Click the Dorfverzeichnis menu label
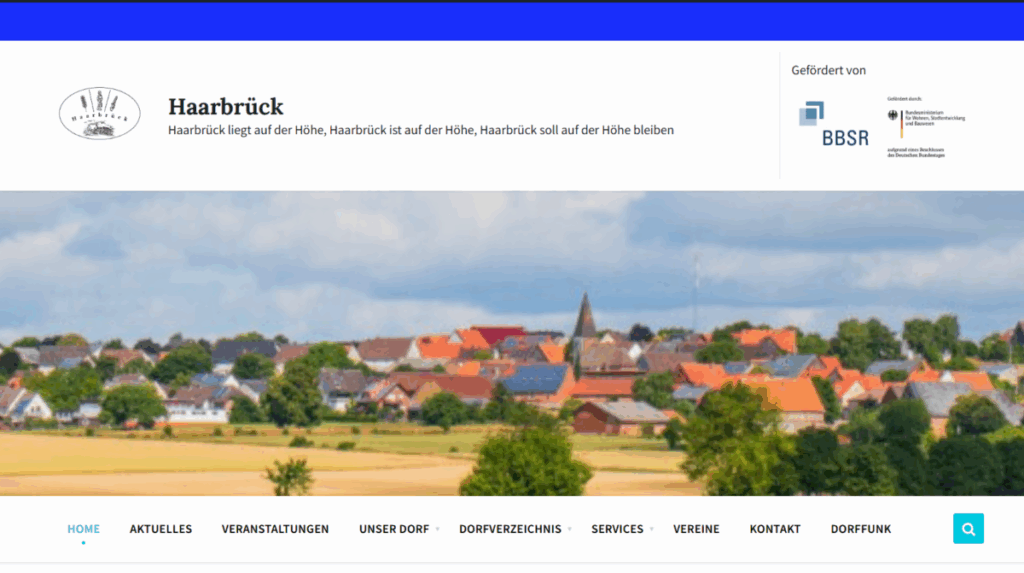The width and height of the screenshot is (1024, 573). (x=509, y=529)
